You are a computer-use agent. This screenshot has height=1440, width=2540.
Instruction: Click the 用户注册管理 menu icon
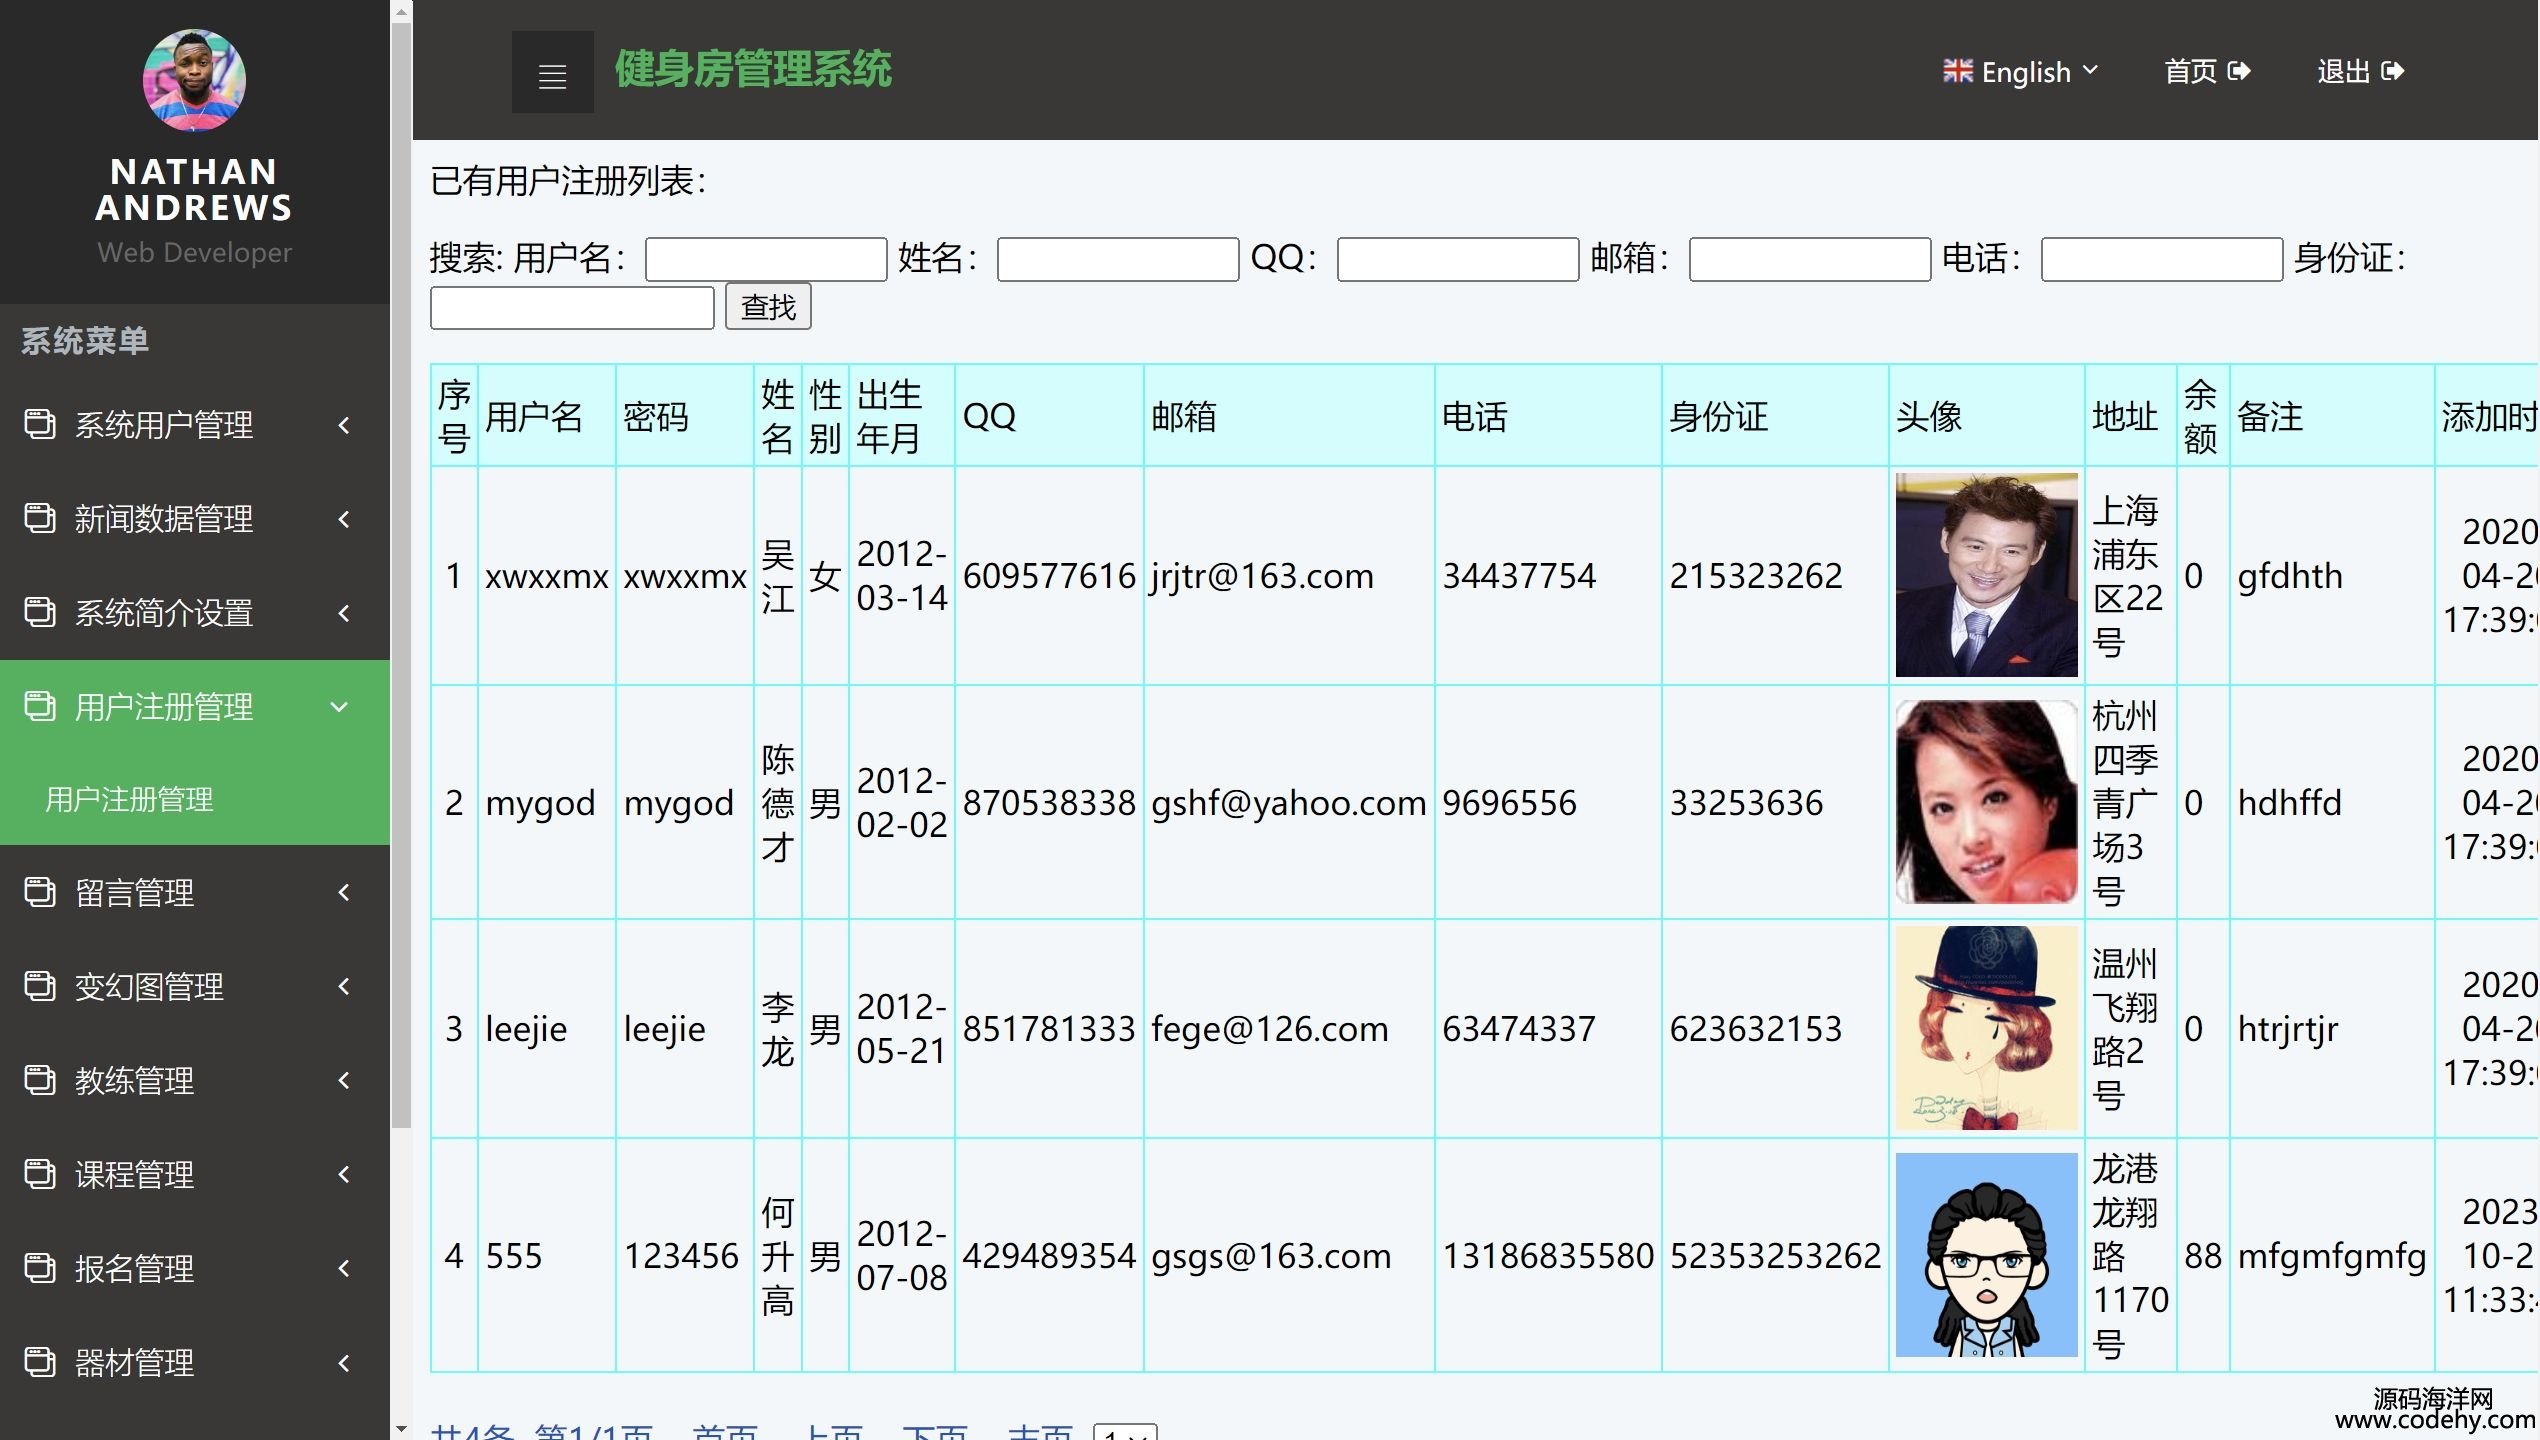[x=40, y=706]
